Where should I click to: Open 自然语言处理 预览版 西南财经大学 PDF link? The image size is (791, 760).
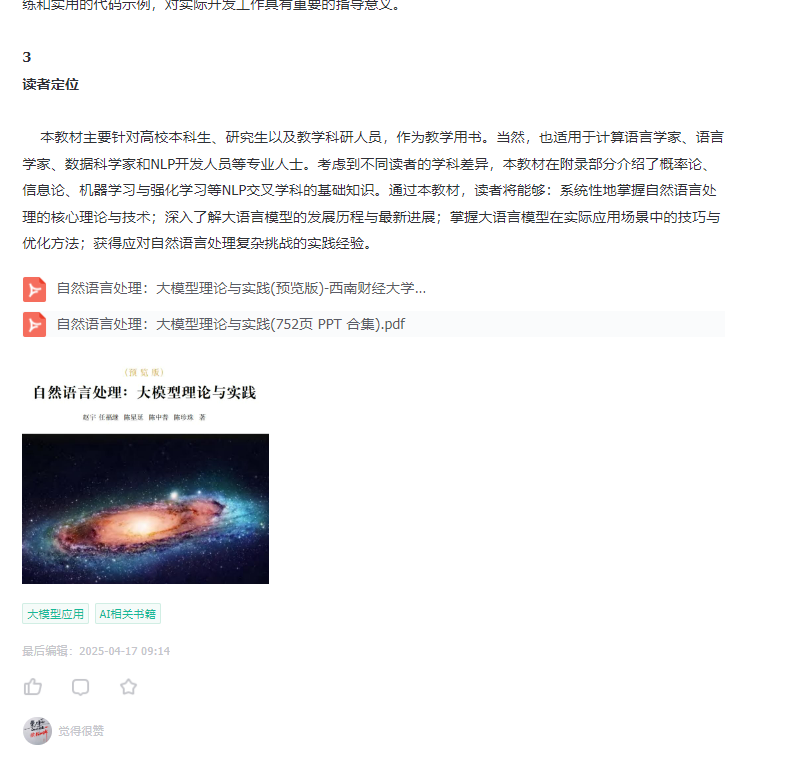(x=241, y=288)
